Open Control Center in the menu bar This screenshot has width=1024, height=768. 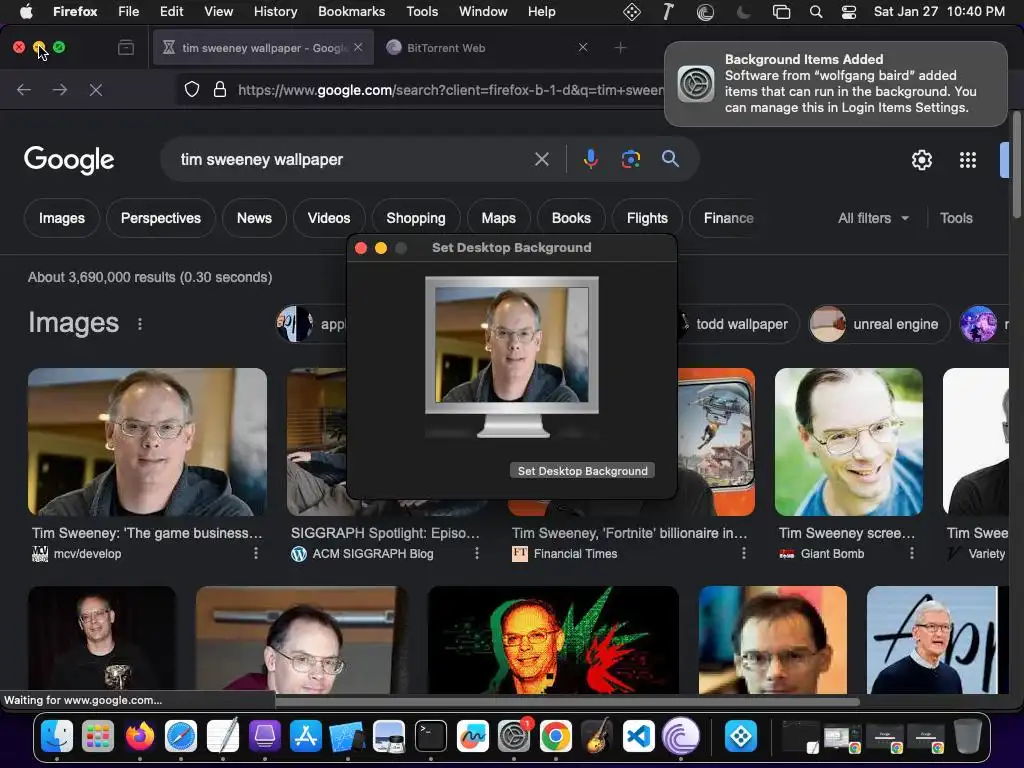(848, 12)
